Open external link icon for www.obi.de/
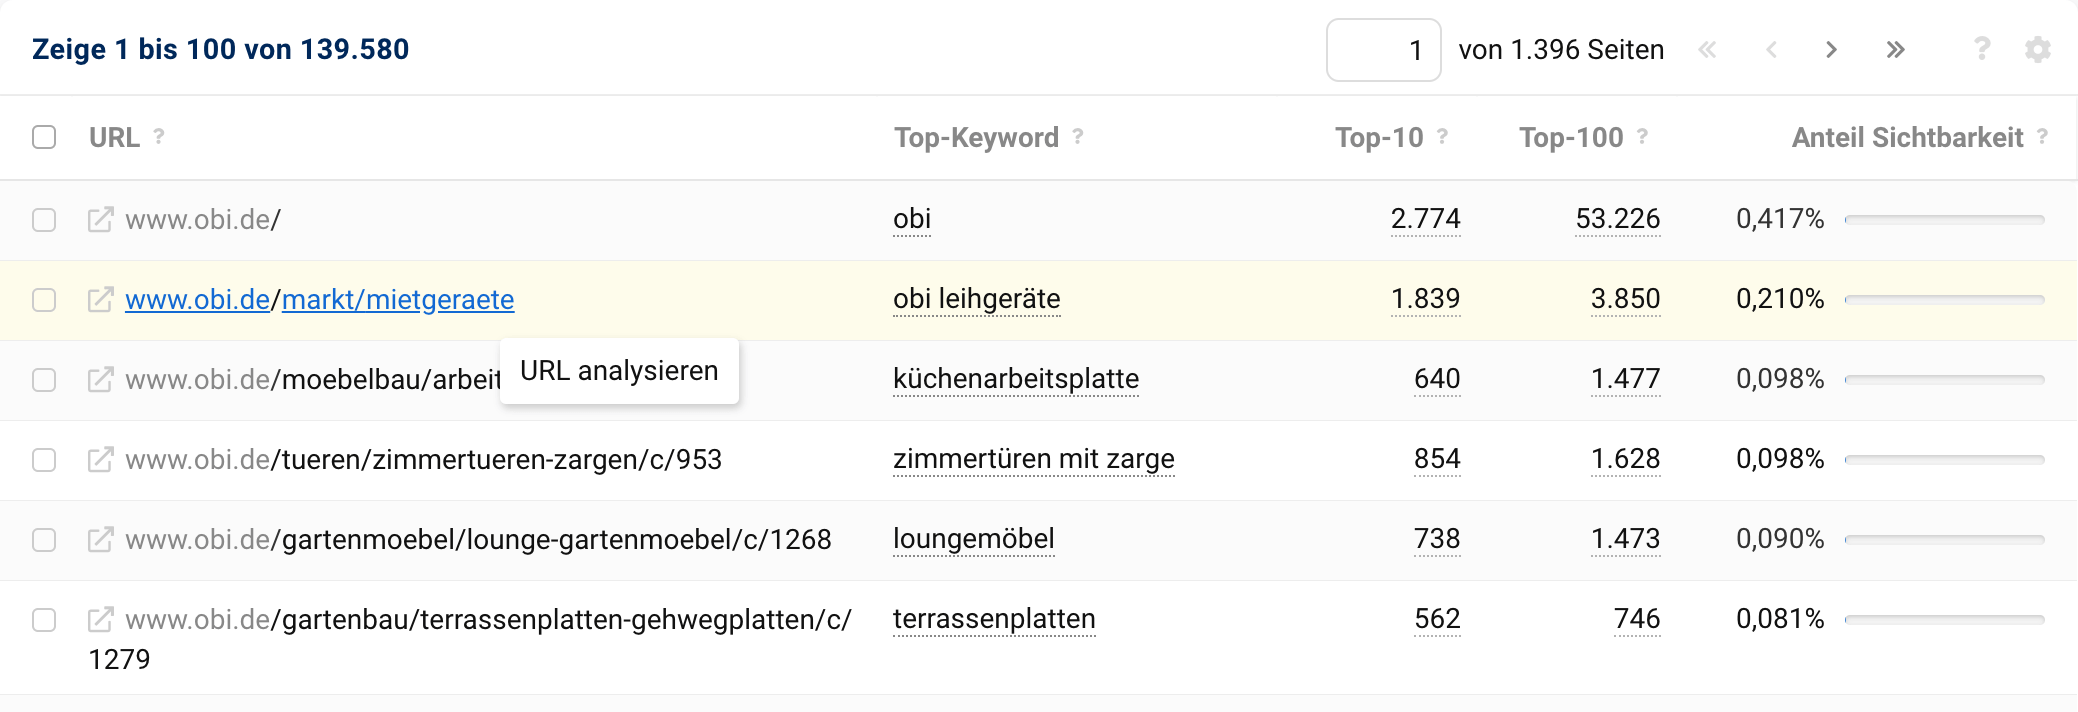The height and width of the screenshot is (712, 2078). click(100, 219)
